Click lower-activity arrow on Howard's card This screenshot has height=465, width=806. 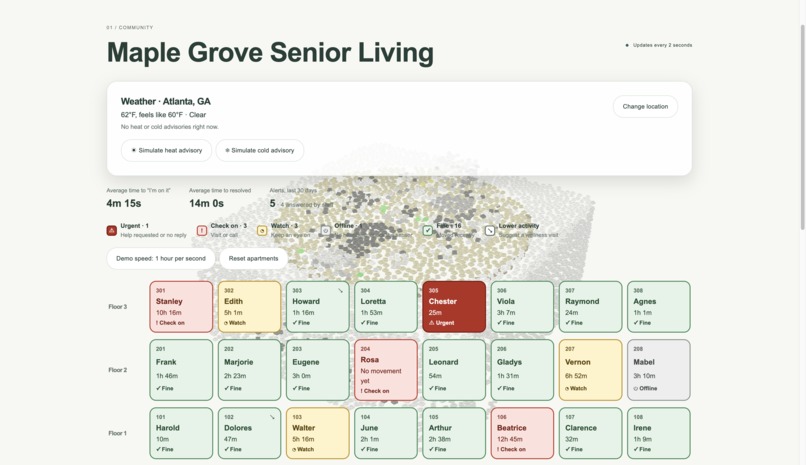point(340,291)
